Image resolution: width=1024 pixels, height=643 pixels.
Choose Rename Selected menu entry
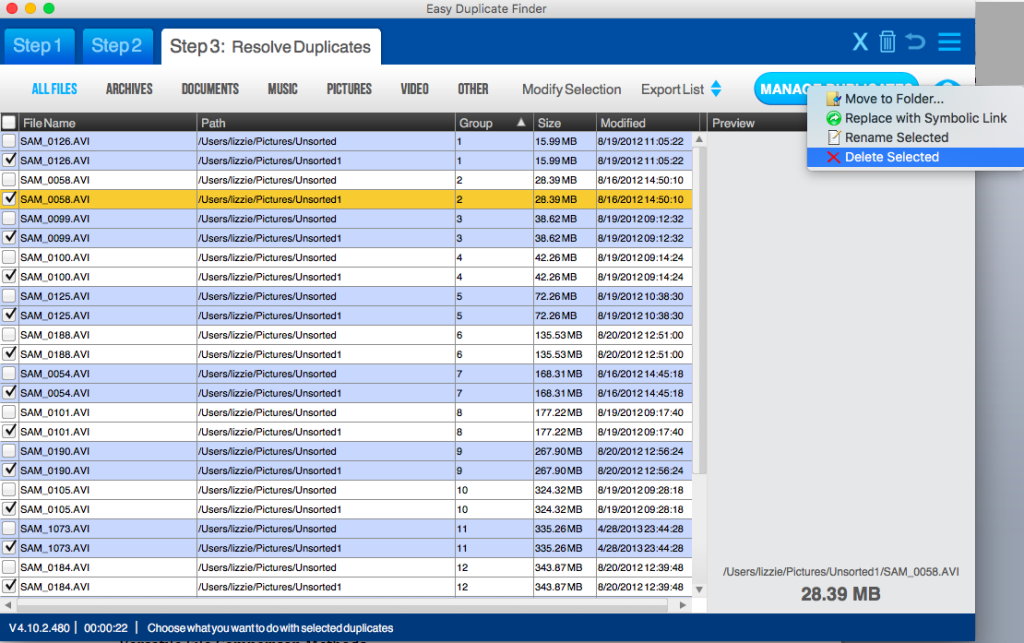(x=916, y=138)
